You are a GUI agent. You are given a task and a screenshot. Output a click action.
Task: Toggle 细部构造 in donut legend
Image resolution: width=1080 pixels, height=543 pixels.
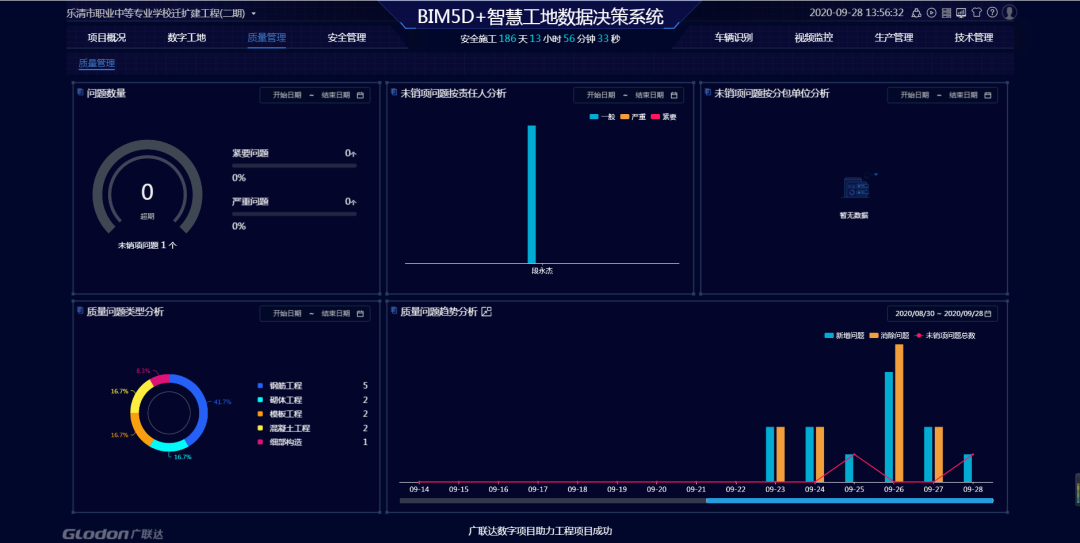click(x=280, y=442)
